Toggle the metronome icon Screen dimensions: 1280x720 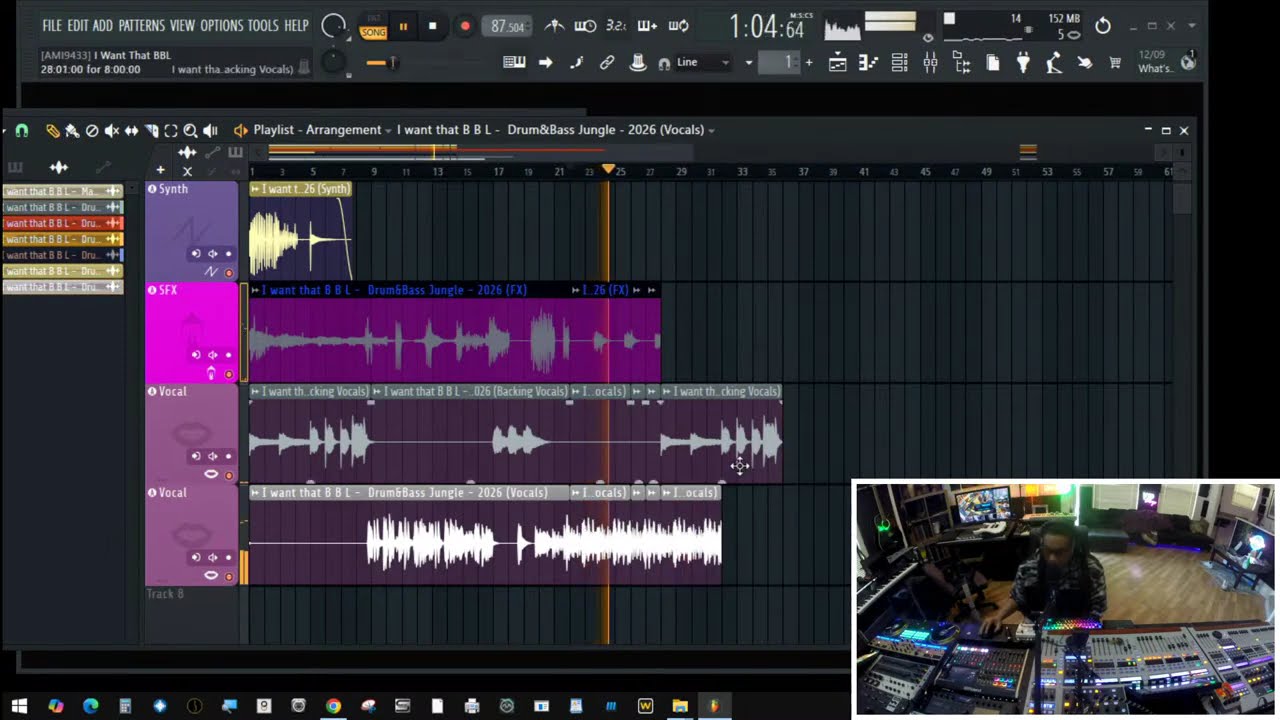click(553, 27)
